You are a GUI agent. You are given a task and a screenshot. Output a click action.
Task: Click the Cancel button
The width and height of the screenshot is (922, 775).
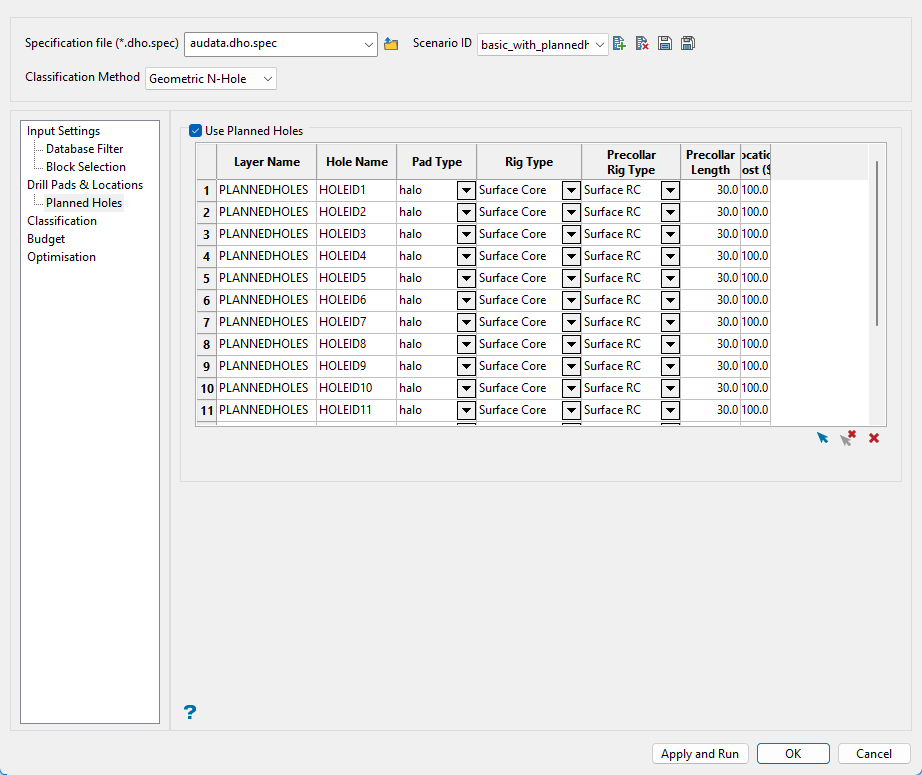coord(873,754)
